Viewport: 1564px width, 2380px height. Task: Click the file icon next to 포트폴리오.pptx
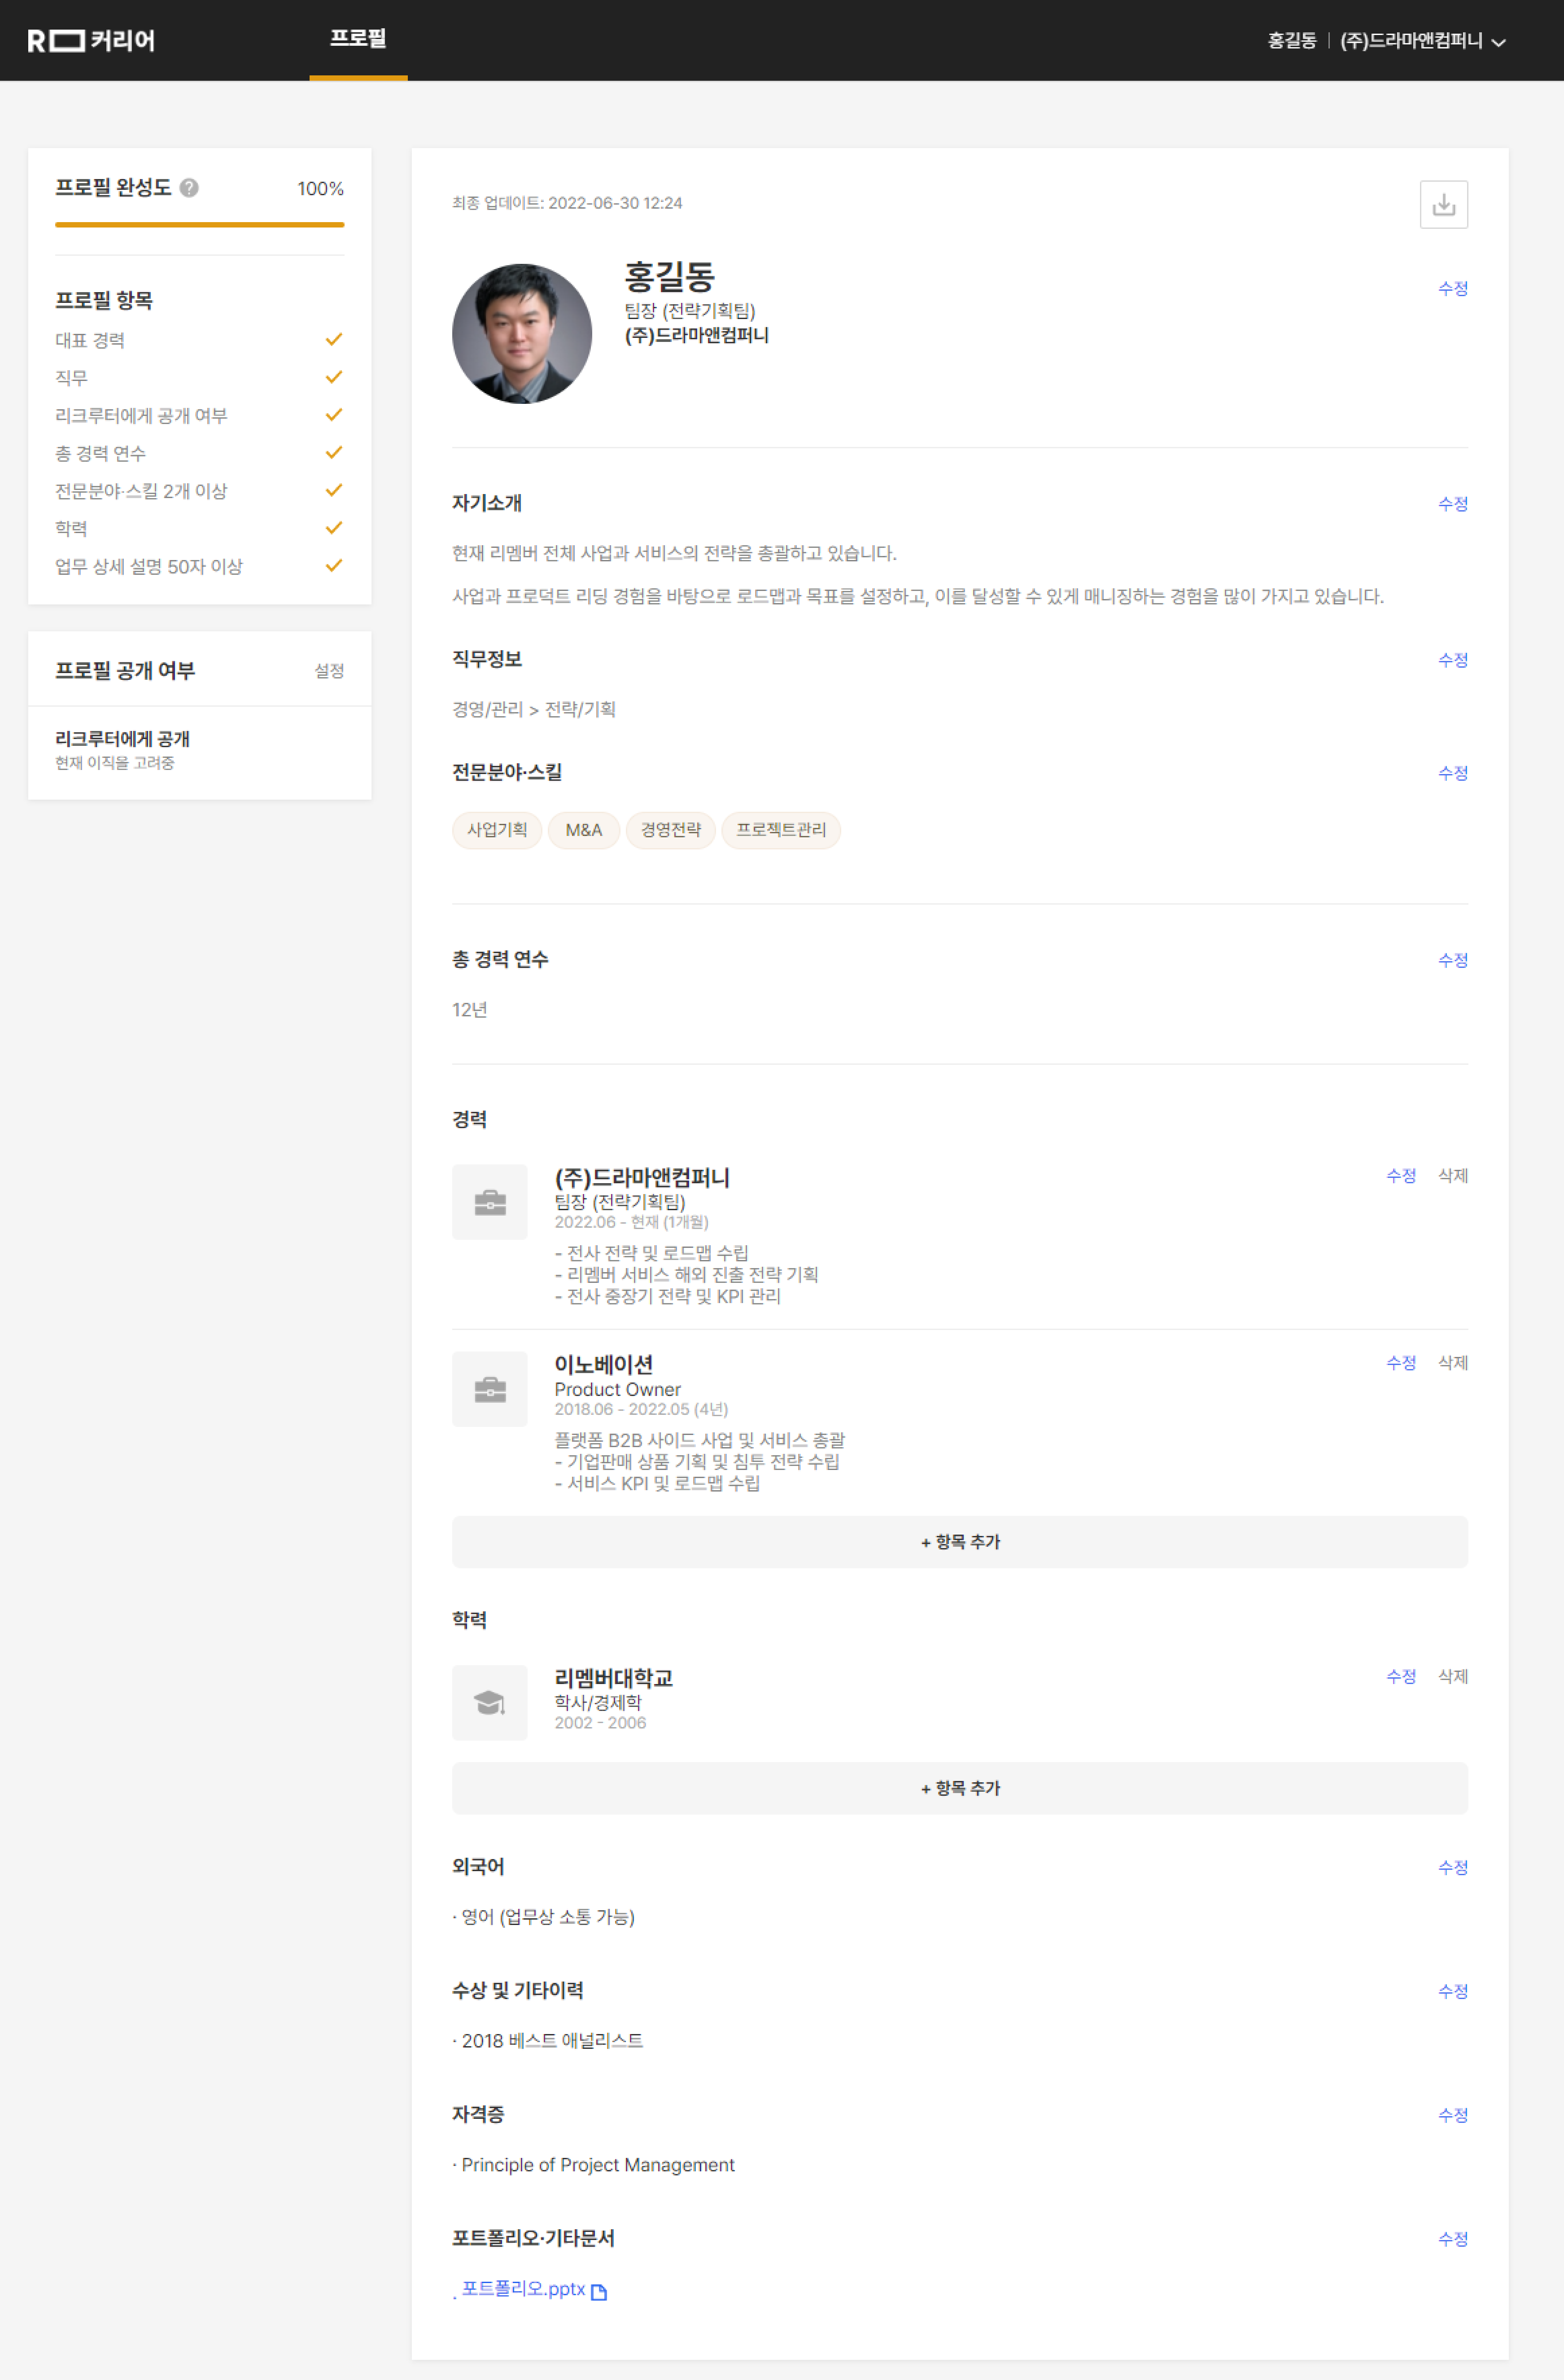click(599, 2291)
